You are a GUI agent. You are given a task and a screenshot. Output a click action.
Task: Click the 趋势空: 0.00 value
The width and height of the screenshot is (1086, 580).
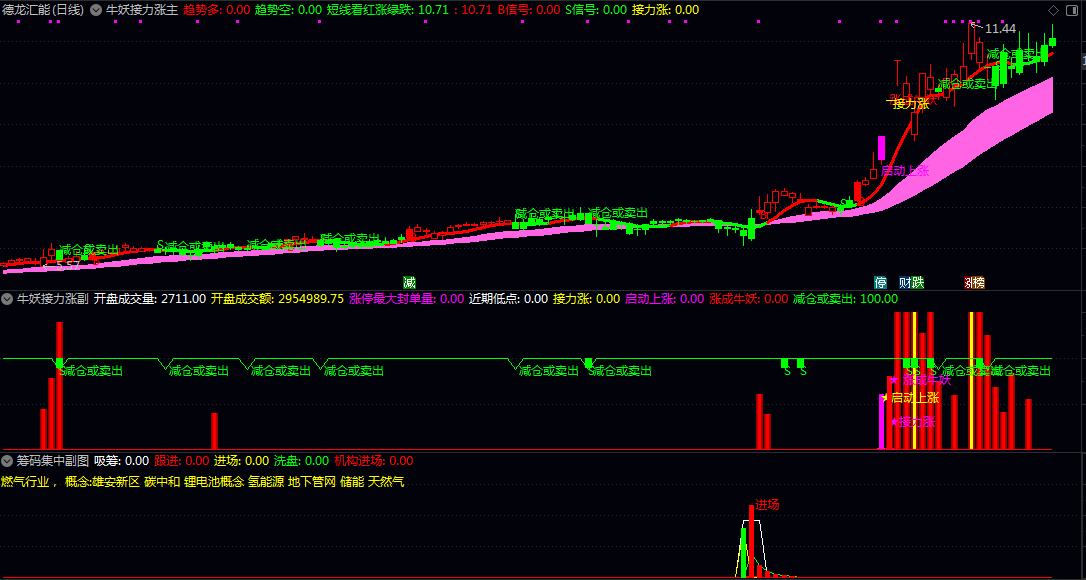288,10
